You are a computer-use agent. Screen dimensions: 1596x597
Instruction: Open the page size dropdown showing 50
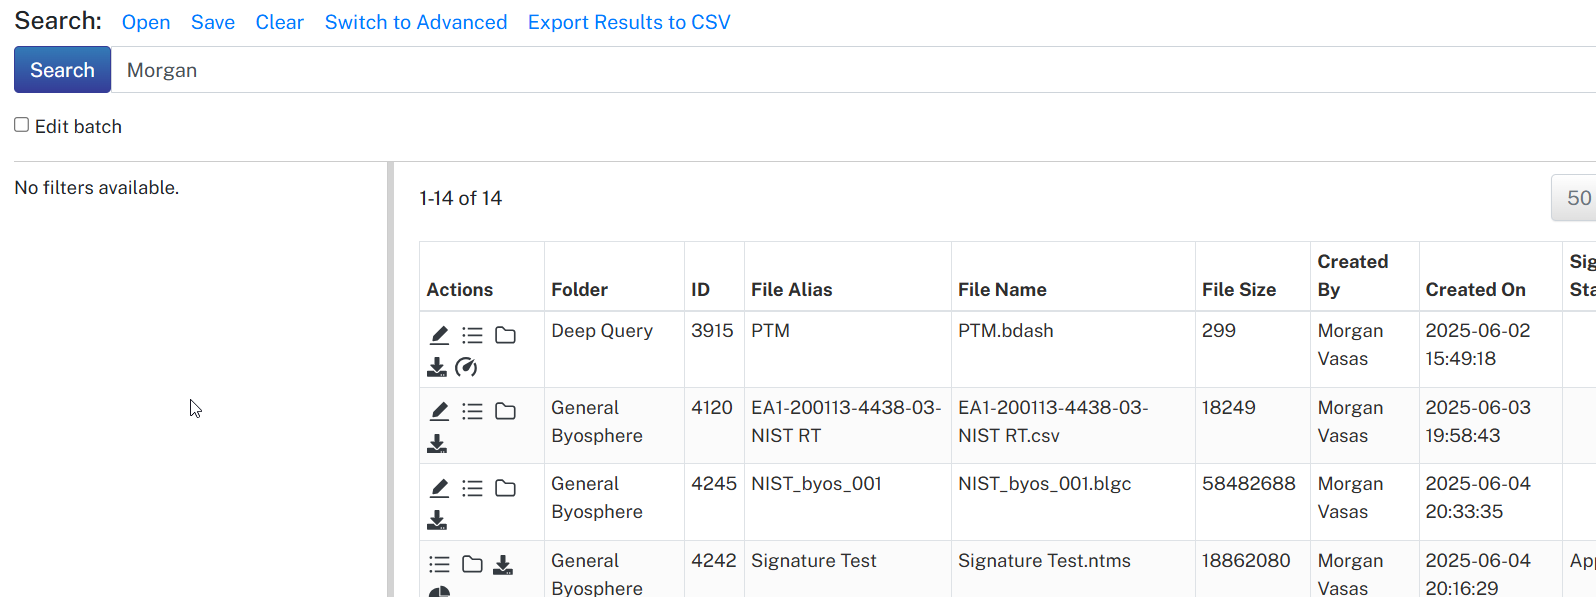(x=1574, y=198)
